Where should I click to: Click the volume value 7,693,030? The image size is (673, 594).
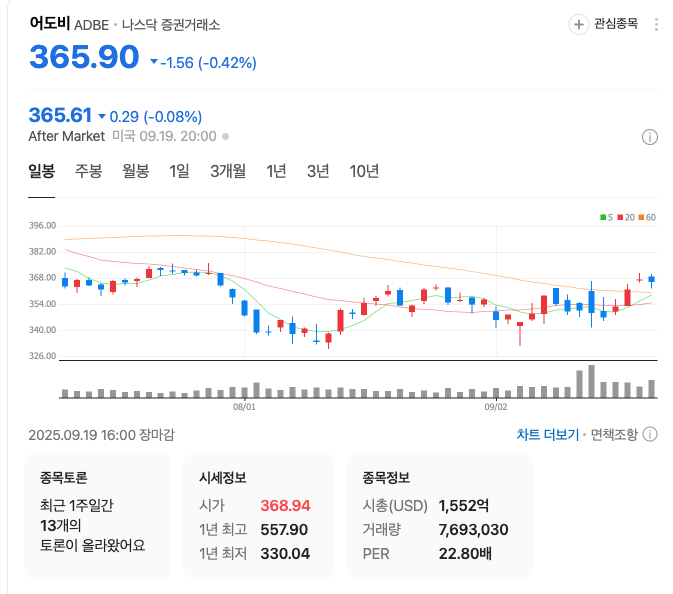(473, 530)
